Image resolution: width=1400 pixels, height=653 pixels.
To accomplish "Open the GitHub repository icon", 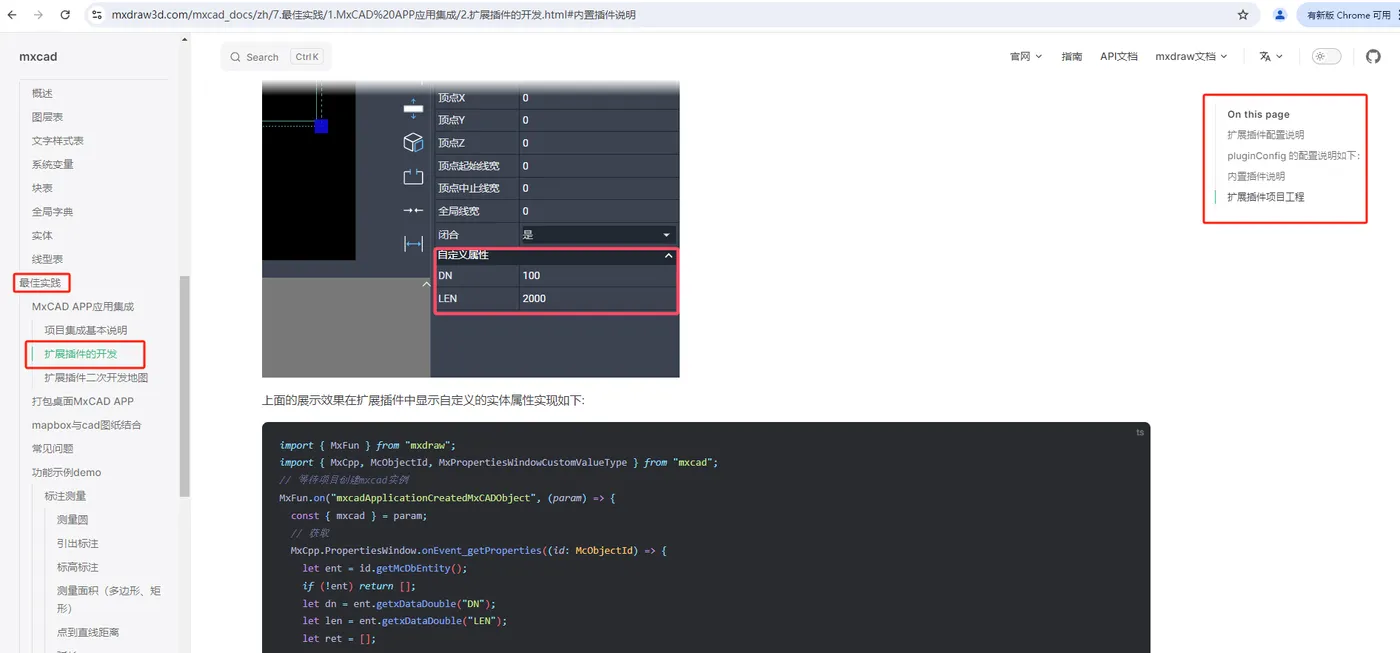I will tap(1373, 56).
